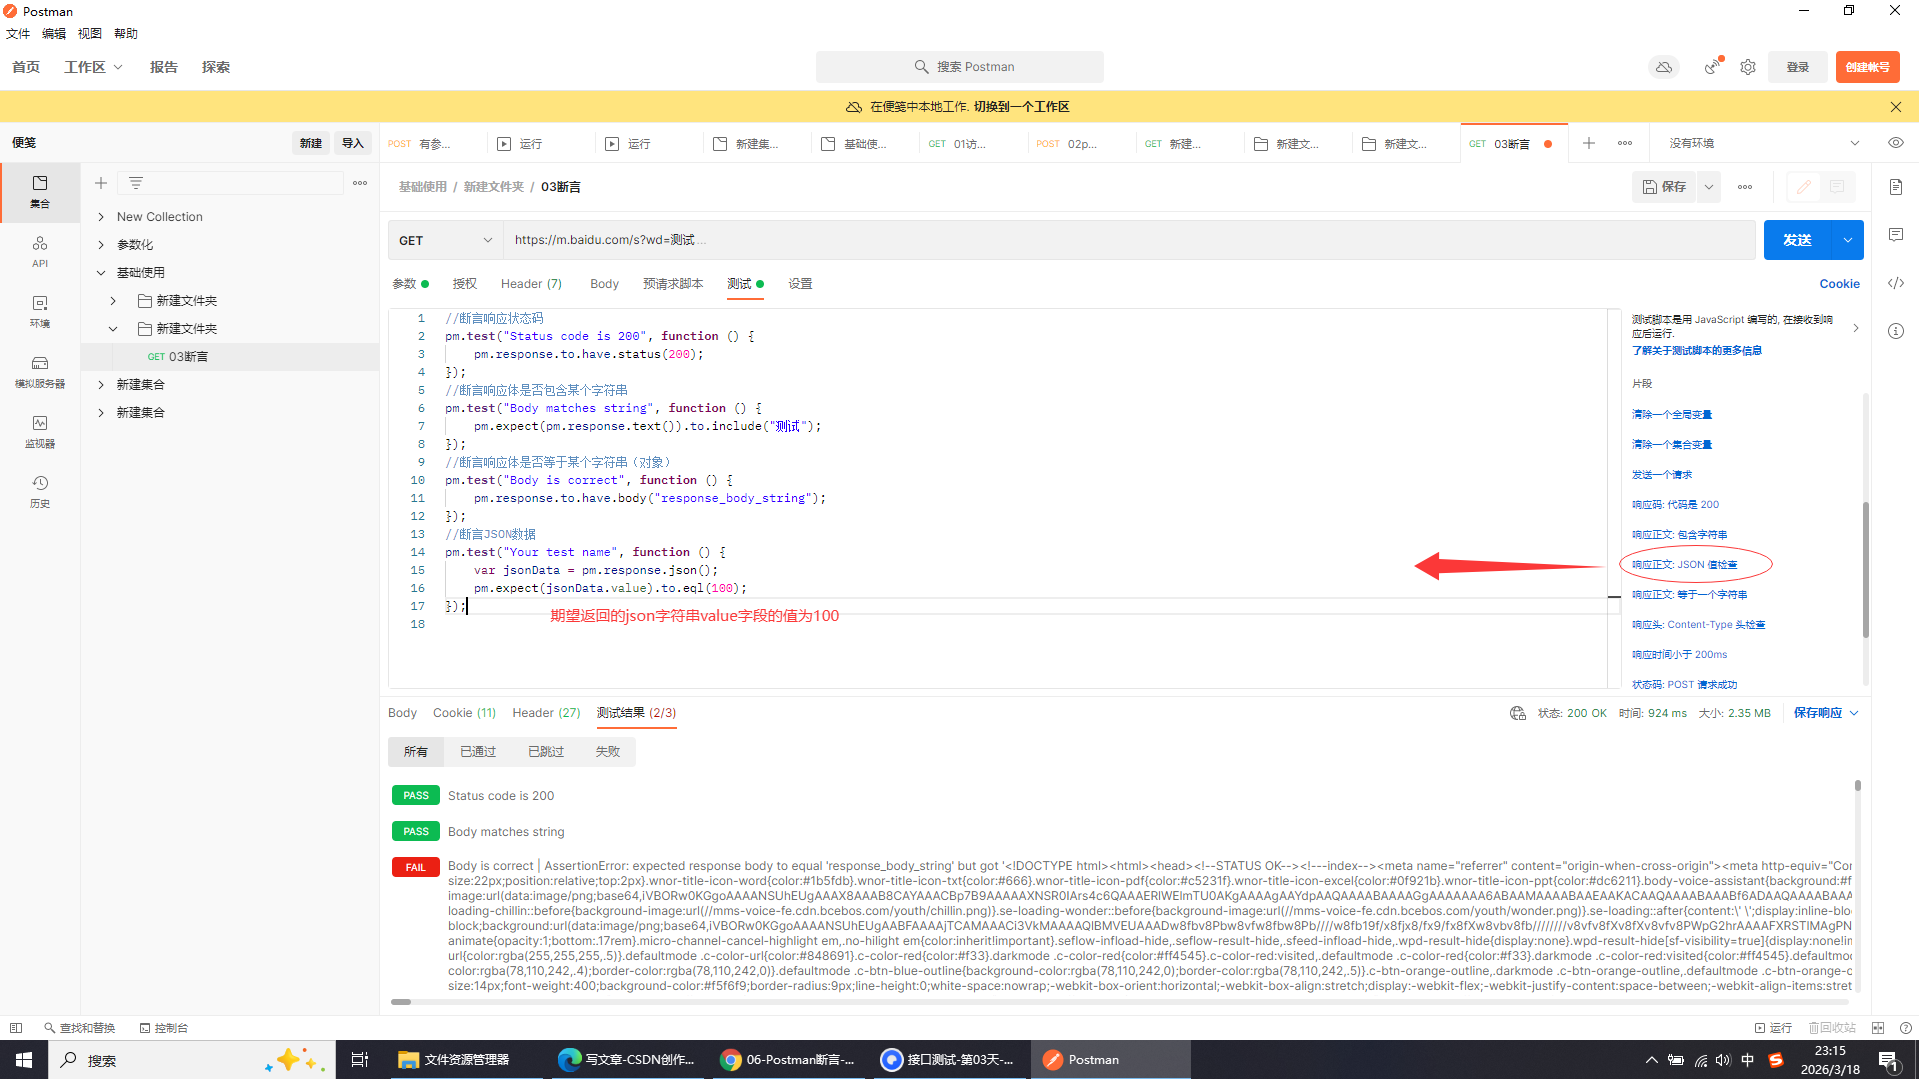Screen dimensions: 1919x1079
Task: Filter test results by 失败 failed
Action: (x=608, y=752)
